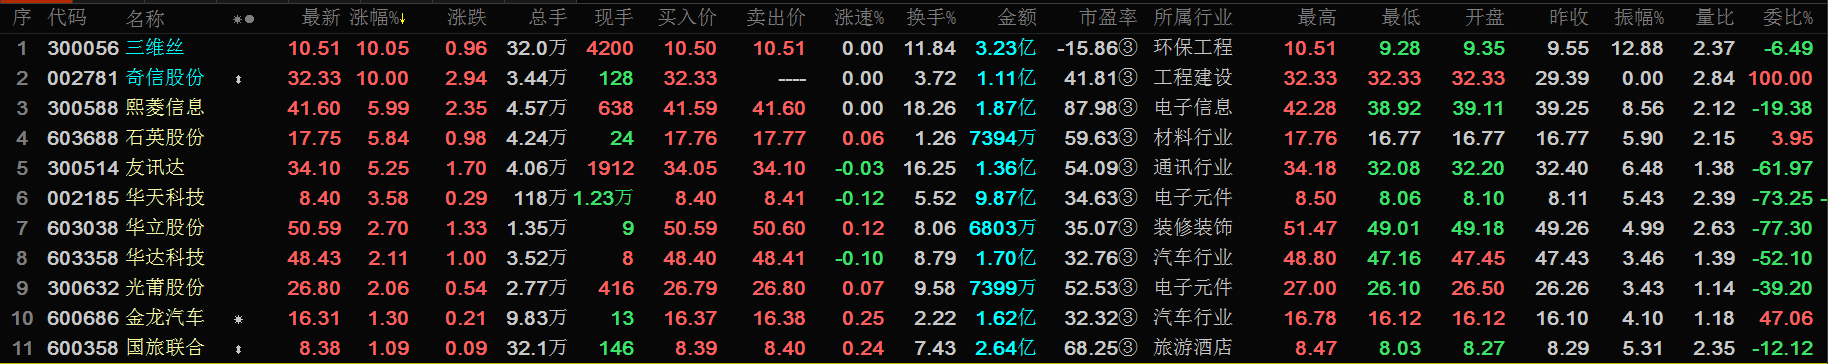The width and height of the screenshot is (1828, 364).
Task: Click 旅游酒店 industry cell
Action: (x=1193, y=347)
